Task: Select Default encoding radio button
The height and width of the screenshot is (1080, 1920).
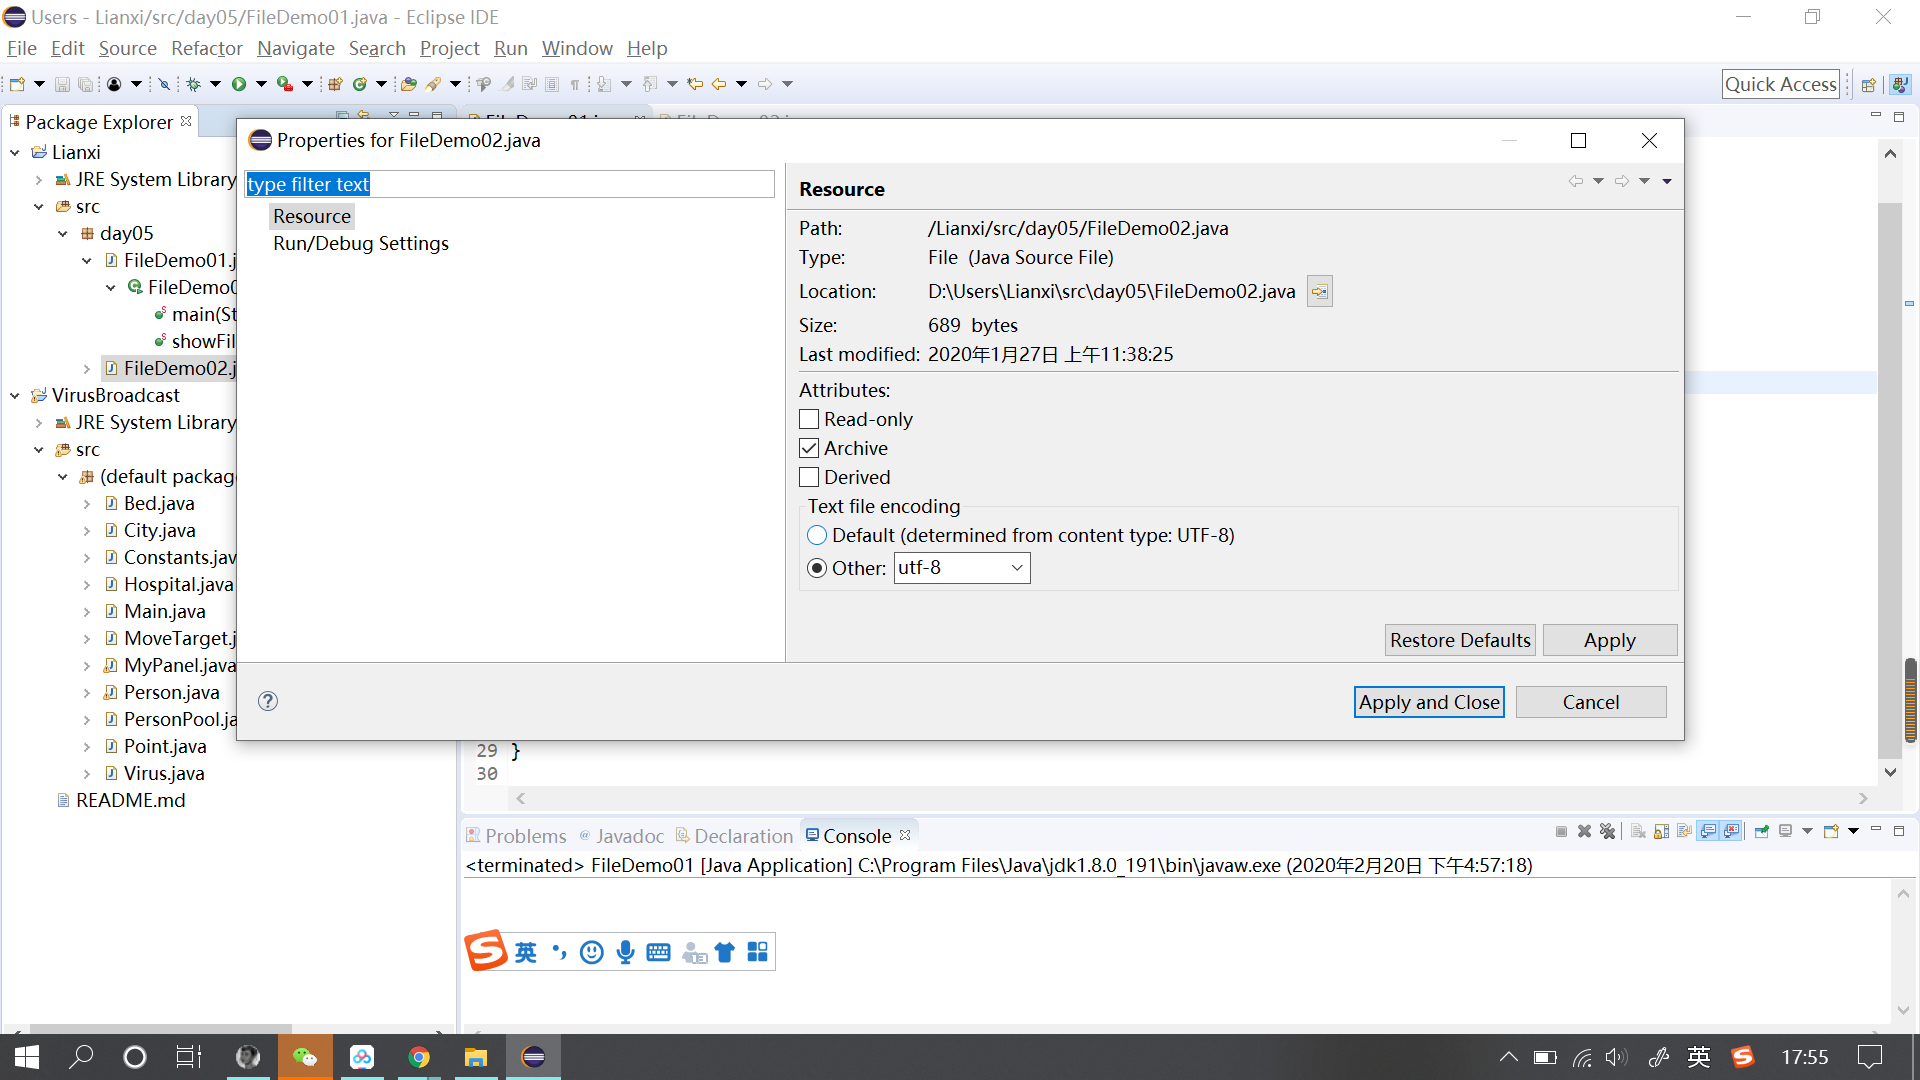Action: 817,536
